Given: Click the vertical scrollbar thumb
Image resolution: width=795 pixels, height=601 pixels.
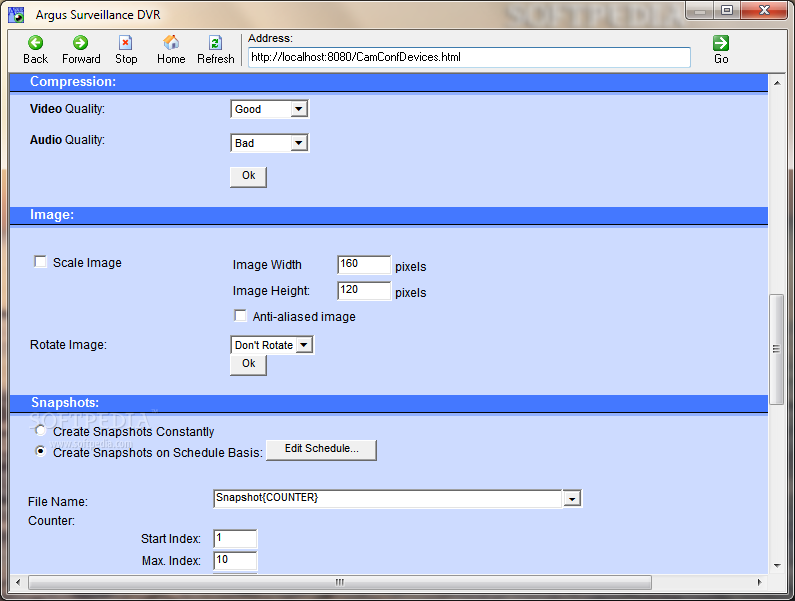Looking at the screenshot, I should [777, 349].
